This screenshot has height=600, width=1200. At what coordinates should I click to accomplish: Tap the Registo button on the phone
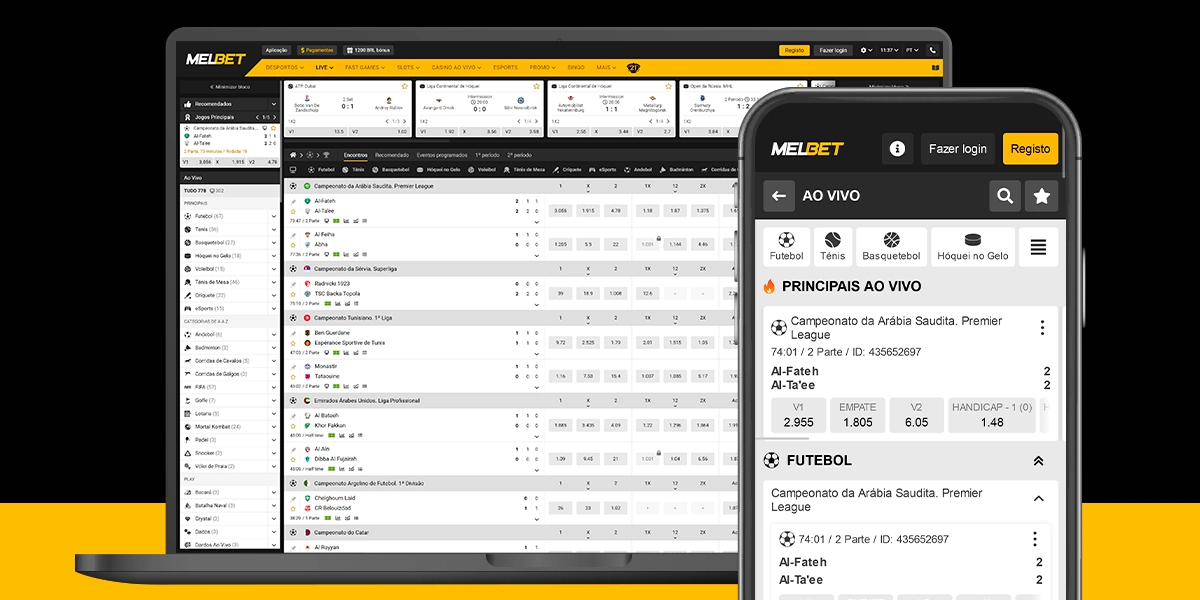[1030, 149]
